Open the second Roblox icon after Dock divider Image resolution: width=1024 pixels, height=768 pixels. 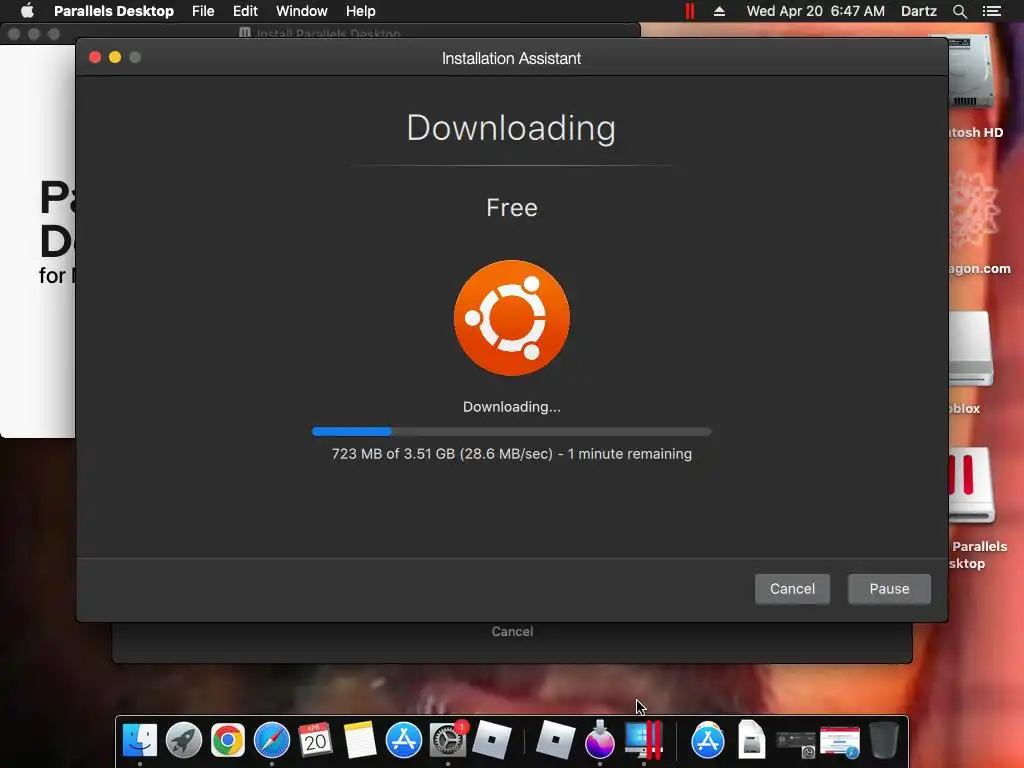coord(555,741)
